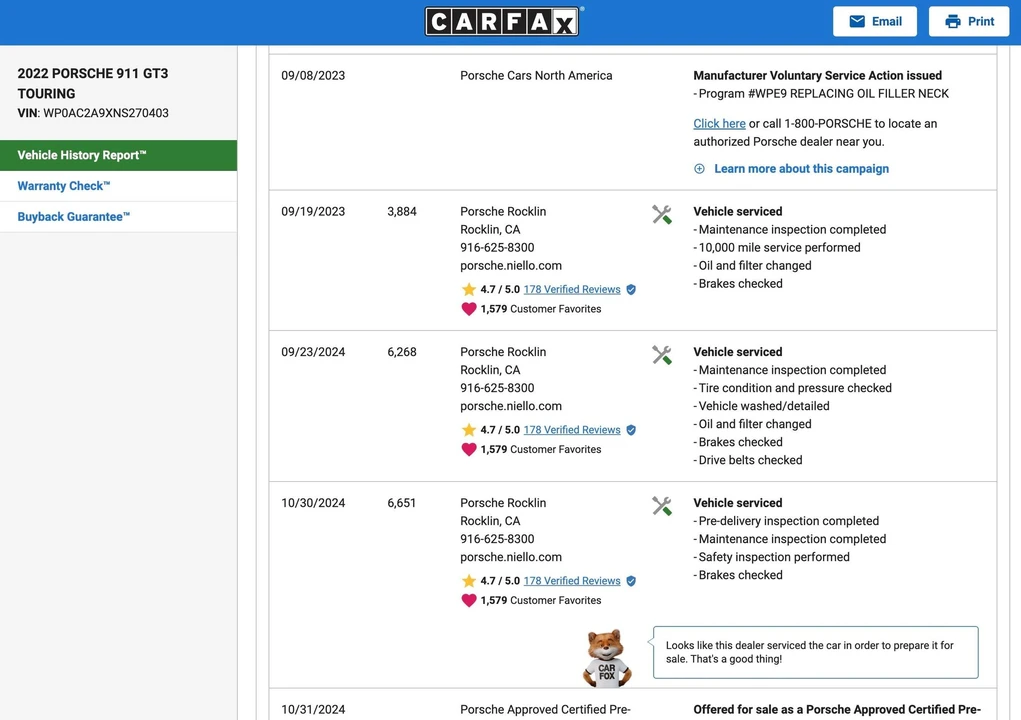This screenshot has height=720, width=1021.
Task: Click 'Manufacturer Voluntary Service Action issued' heading
Action: pos(817,76)
